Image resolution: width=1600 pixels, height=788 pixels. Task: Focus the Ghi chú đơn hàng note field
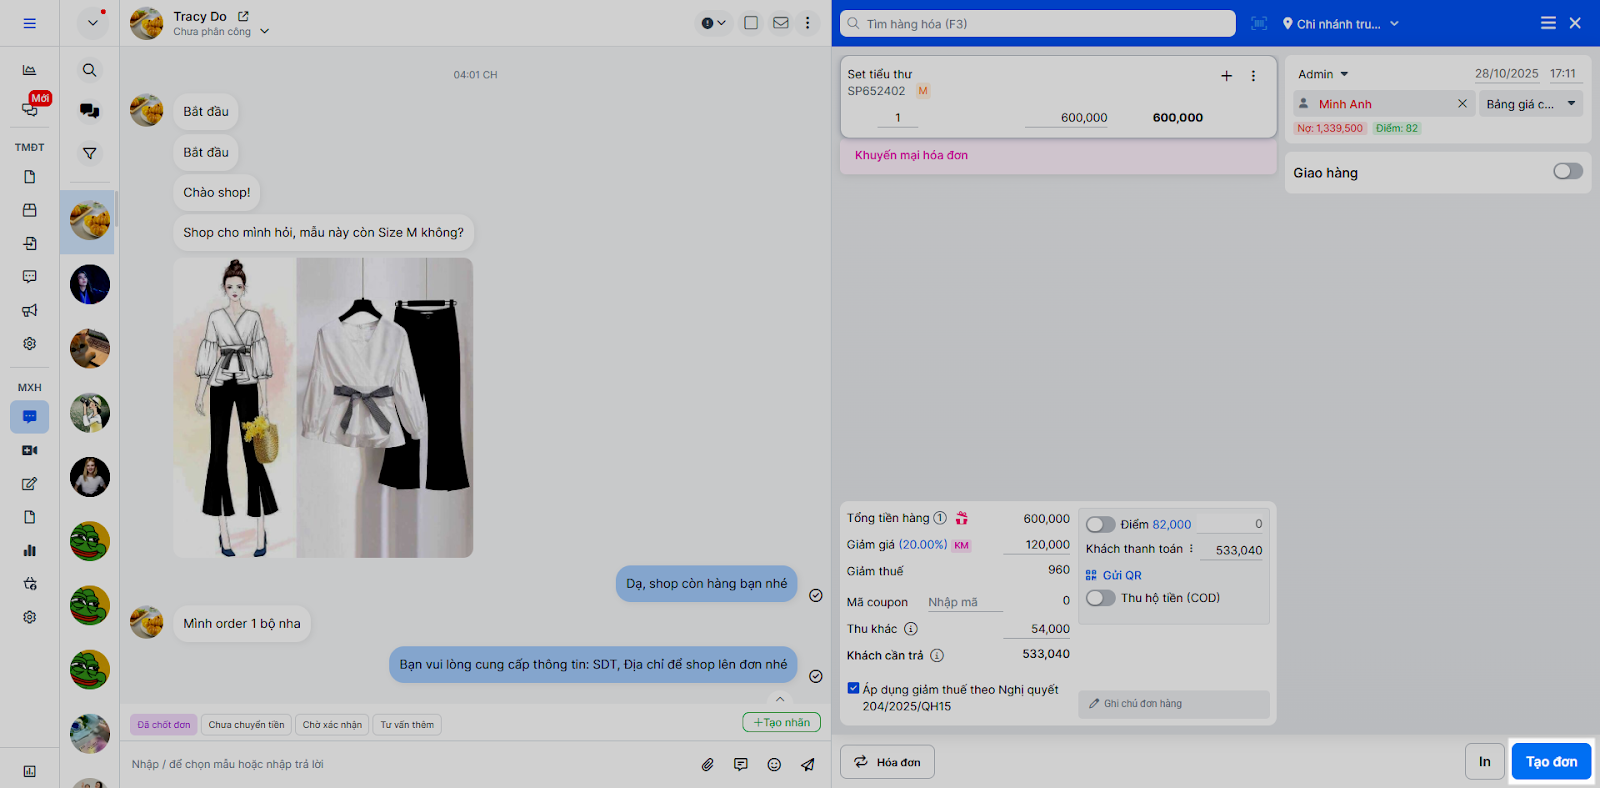point(1173,704)
